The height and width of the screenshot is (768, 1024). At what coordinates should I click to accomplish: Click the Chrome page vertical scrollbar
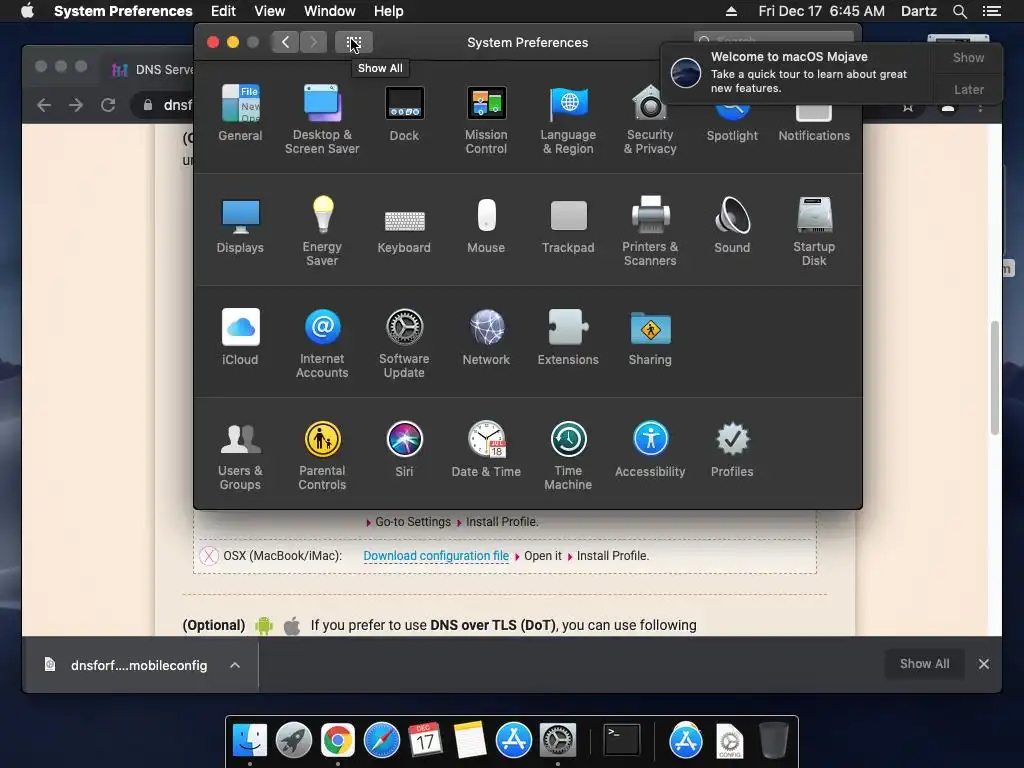pos(995,377)
